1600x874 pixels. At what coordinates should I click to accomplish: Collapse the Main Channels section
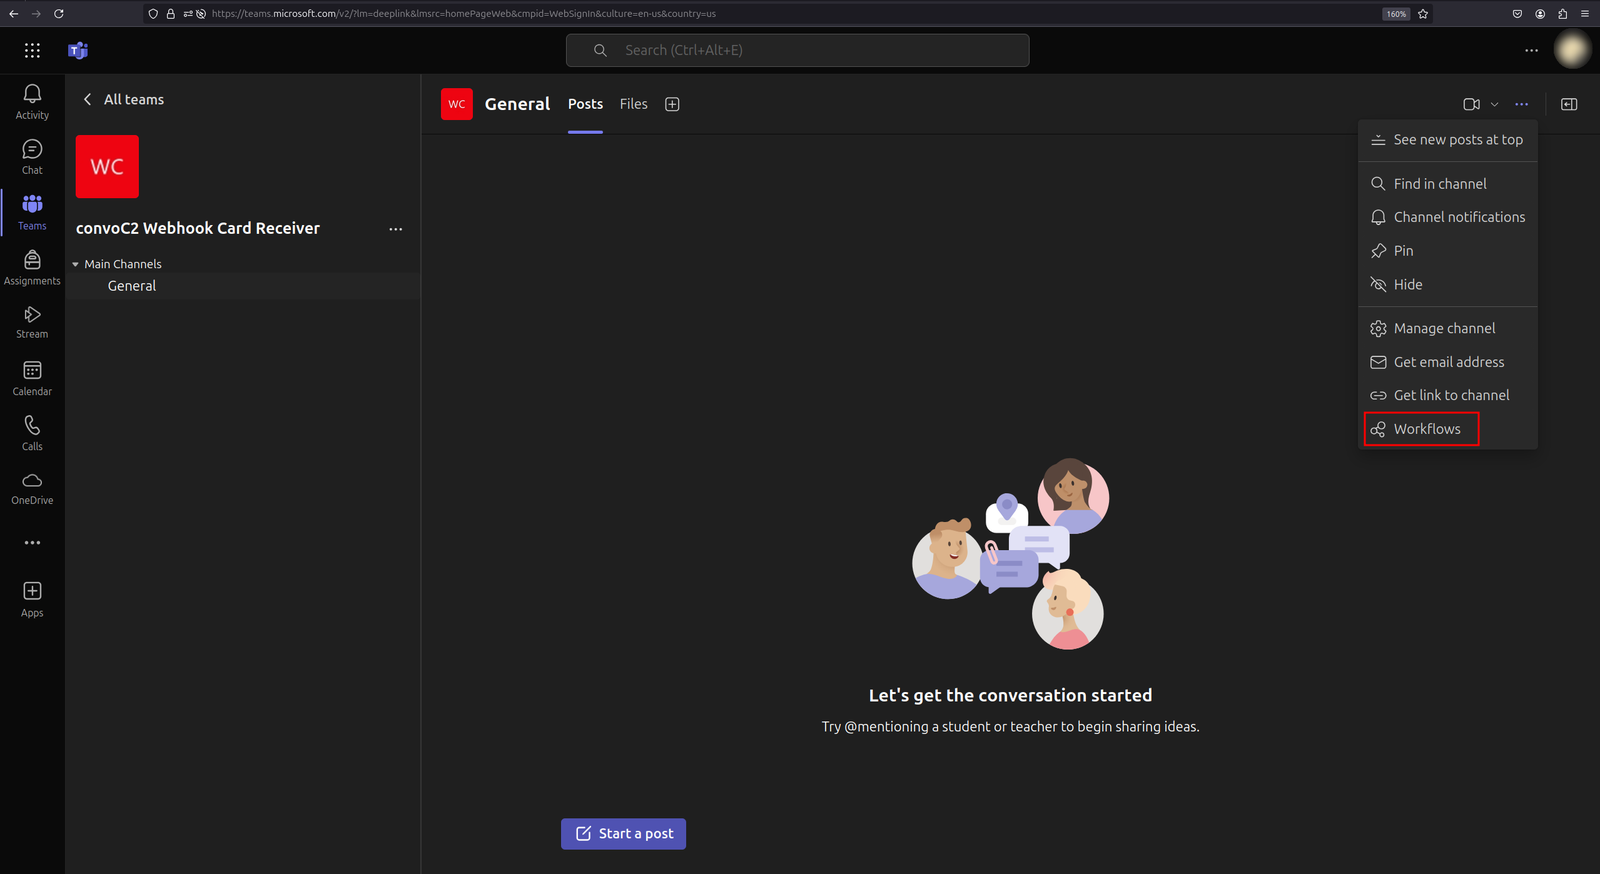pyautogui.click(x=75, y=264)
